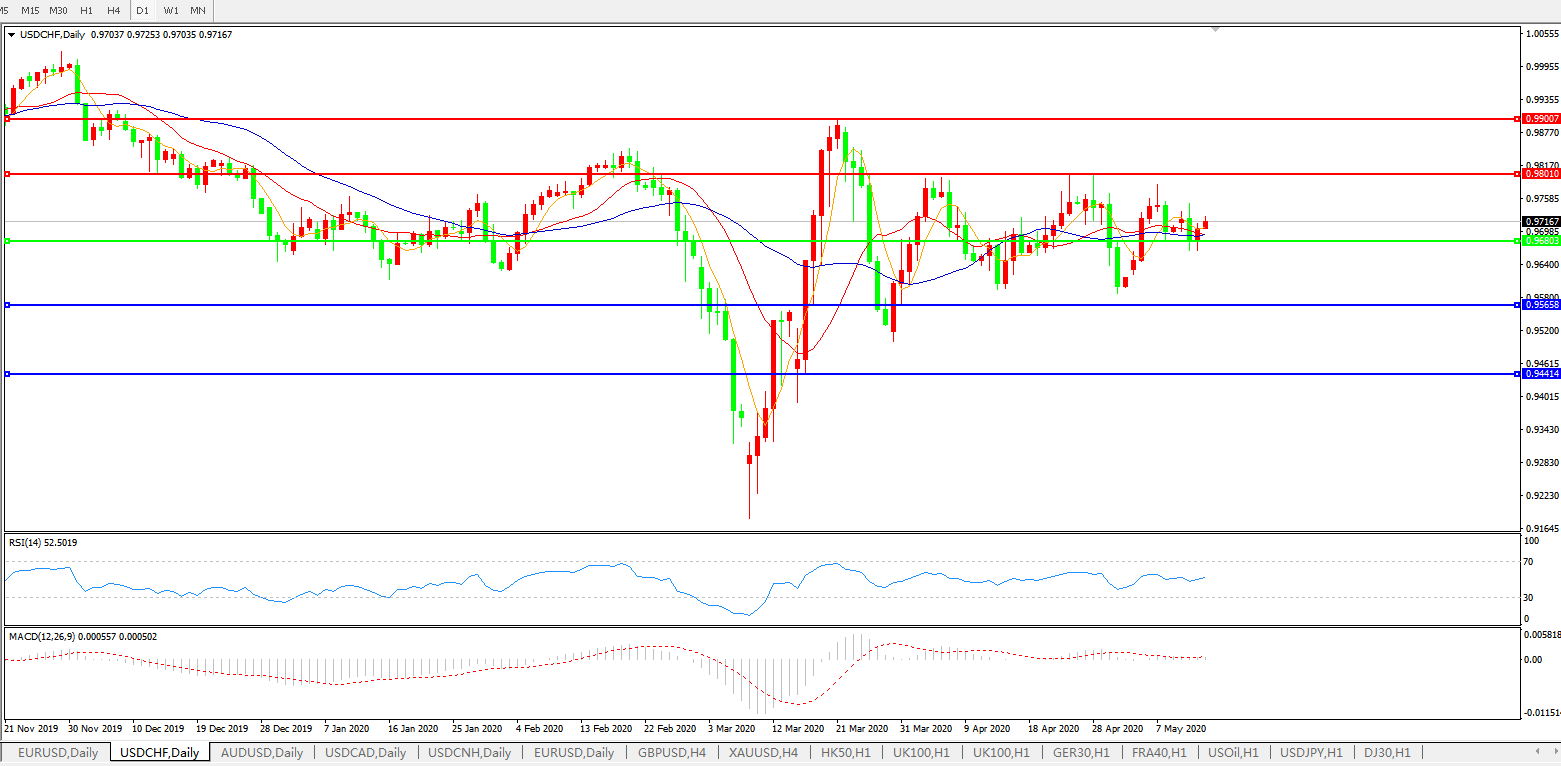Image resolution: width=1561 pixels, height=766 pixels.
Task: Change the chart to the H4 timeframe
Action: tap(113, 10)
